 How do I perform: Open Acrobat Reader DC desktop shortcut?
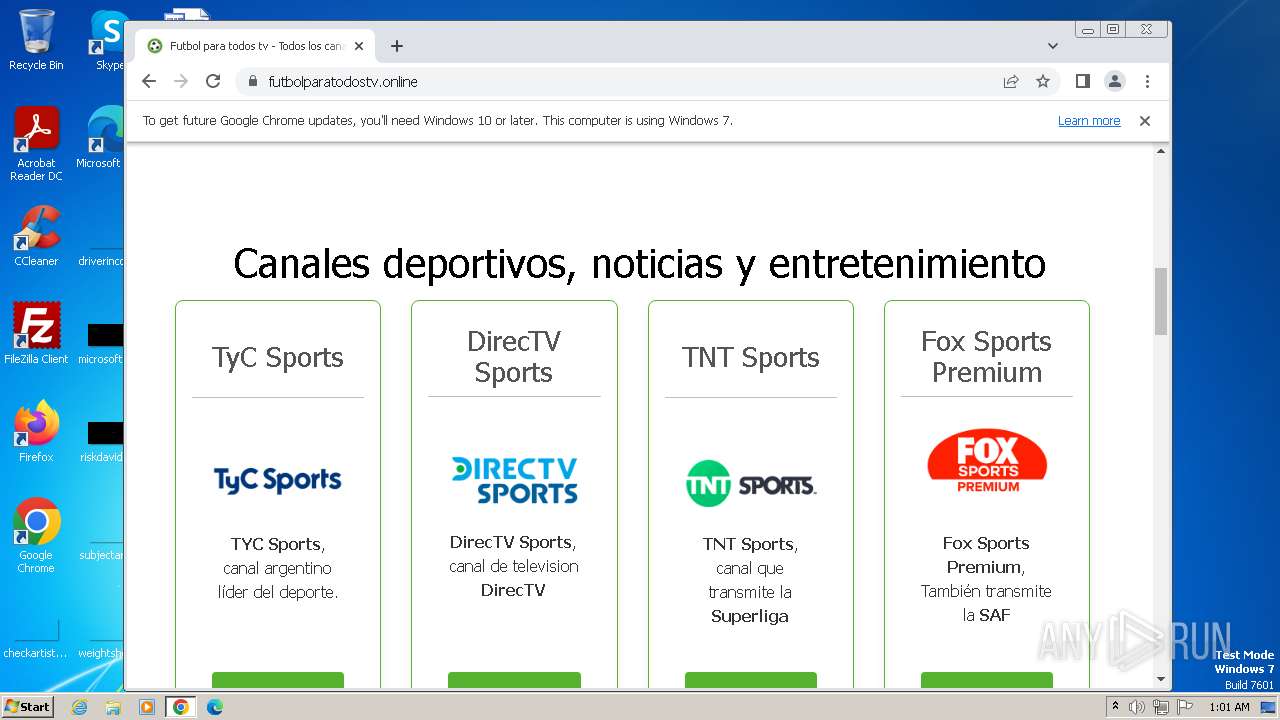(x=36, y=144)
